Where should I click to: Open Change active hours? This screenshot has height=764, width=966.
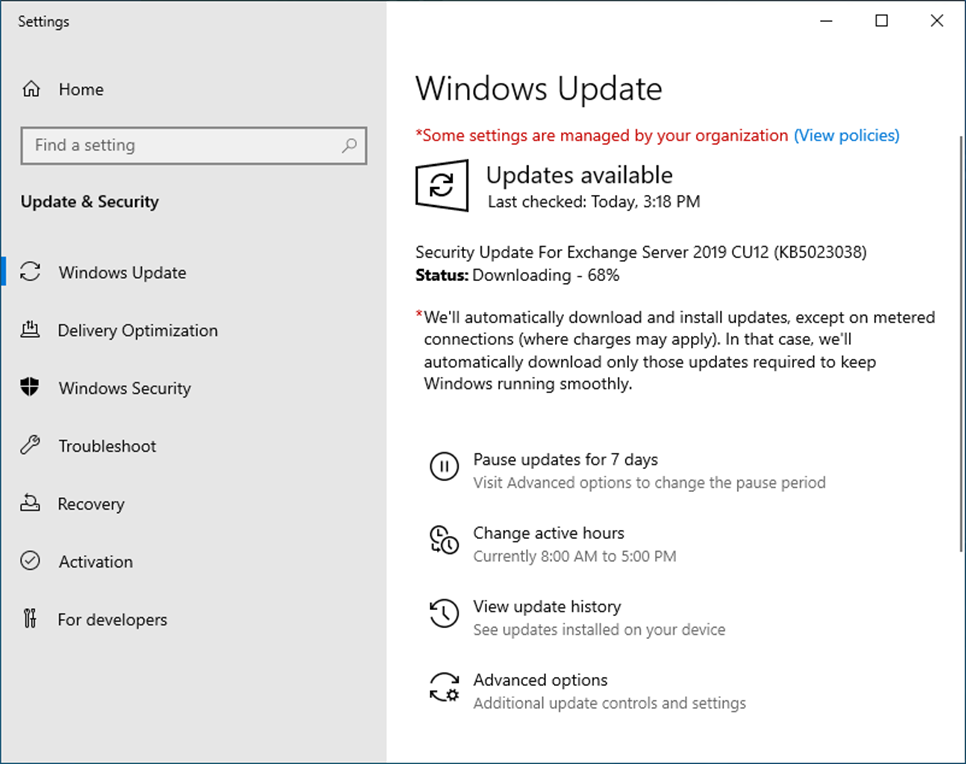(548, 533)
